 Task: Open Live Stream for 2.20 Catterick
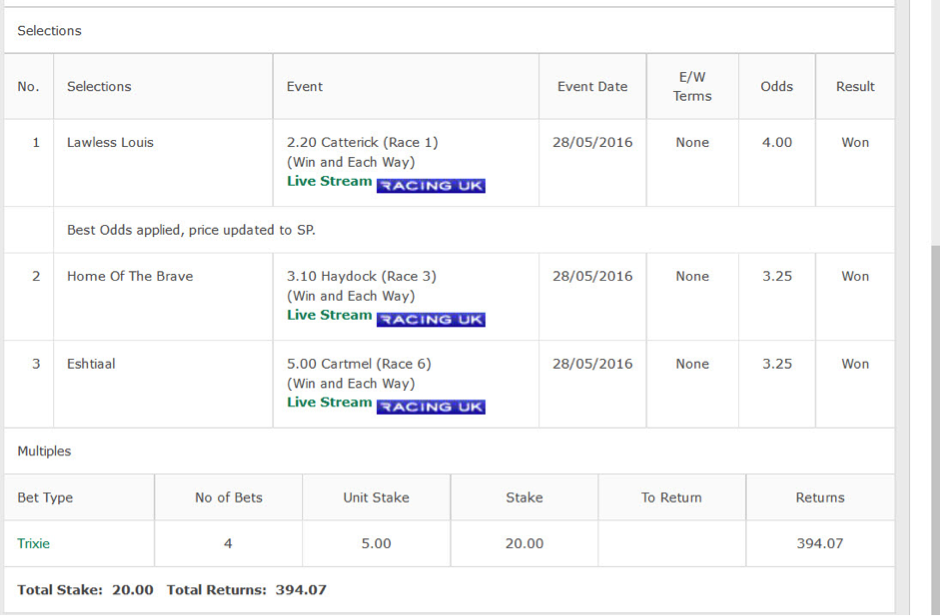329,181
